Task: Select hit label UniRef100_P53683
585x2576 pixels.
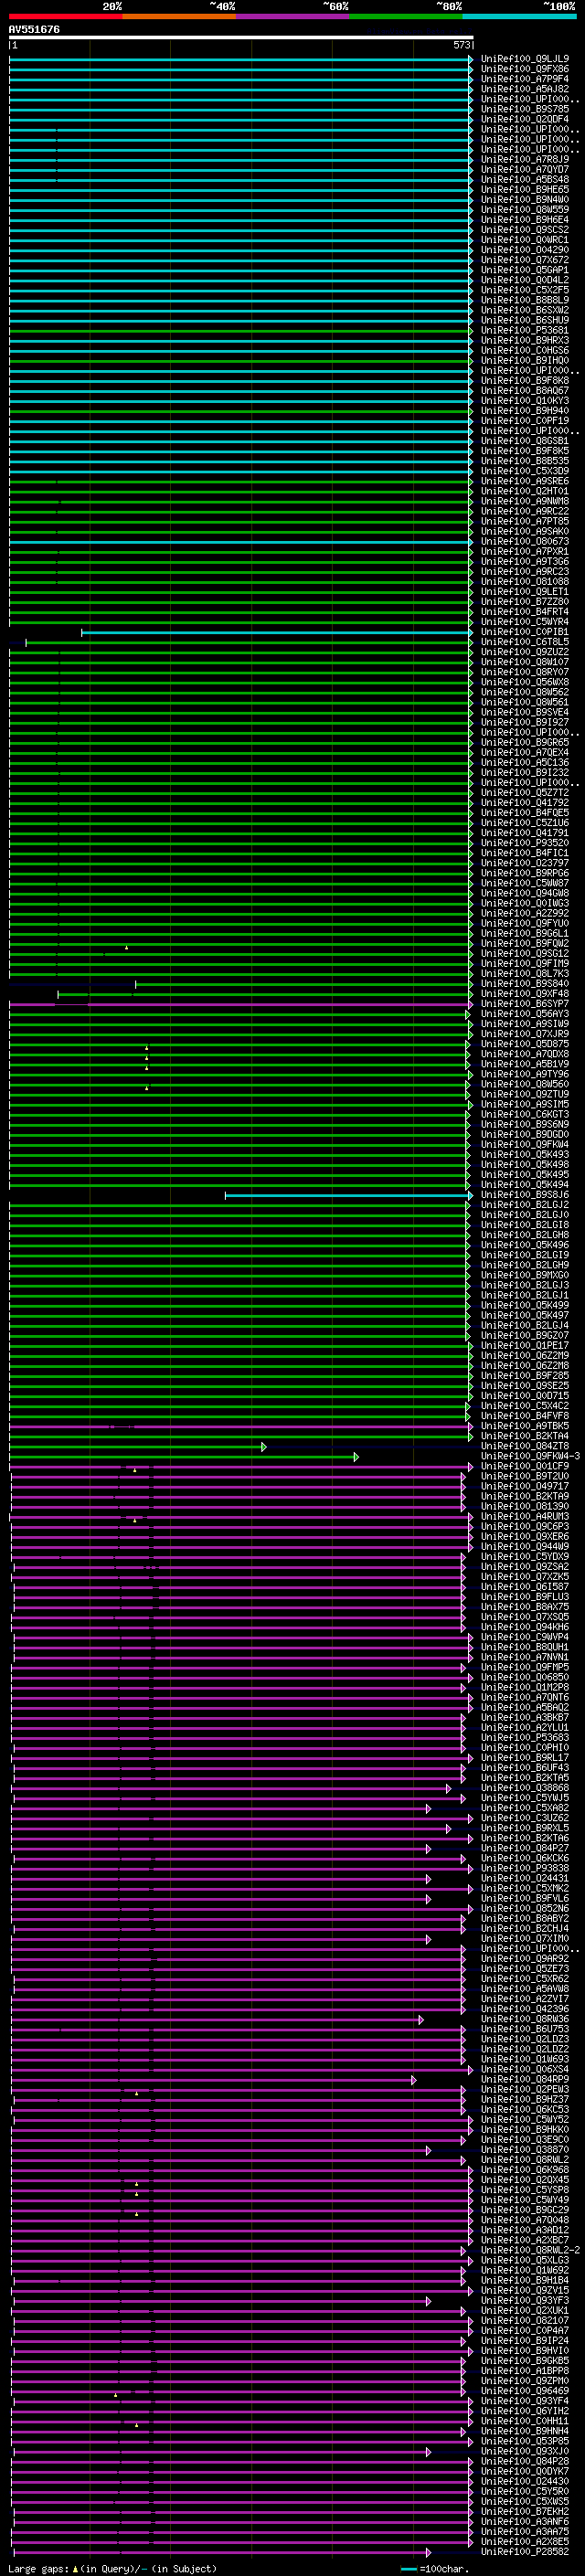Action: click(525, 1738)
